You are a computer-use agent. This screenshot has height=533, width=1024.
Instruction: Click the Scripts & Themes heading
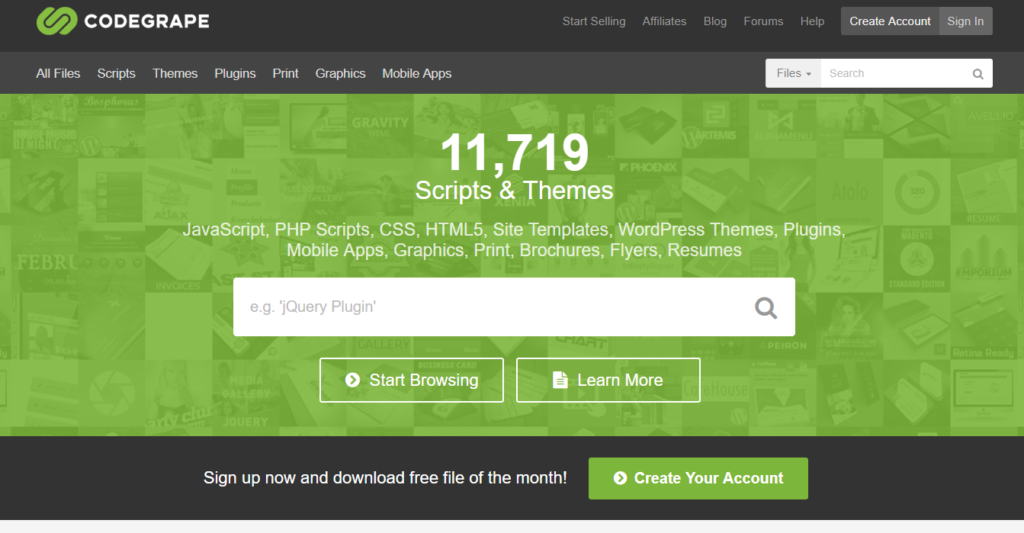tap(515, 191)
